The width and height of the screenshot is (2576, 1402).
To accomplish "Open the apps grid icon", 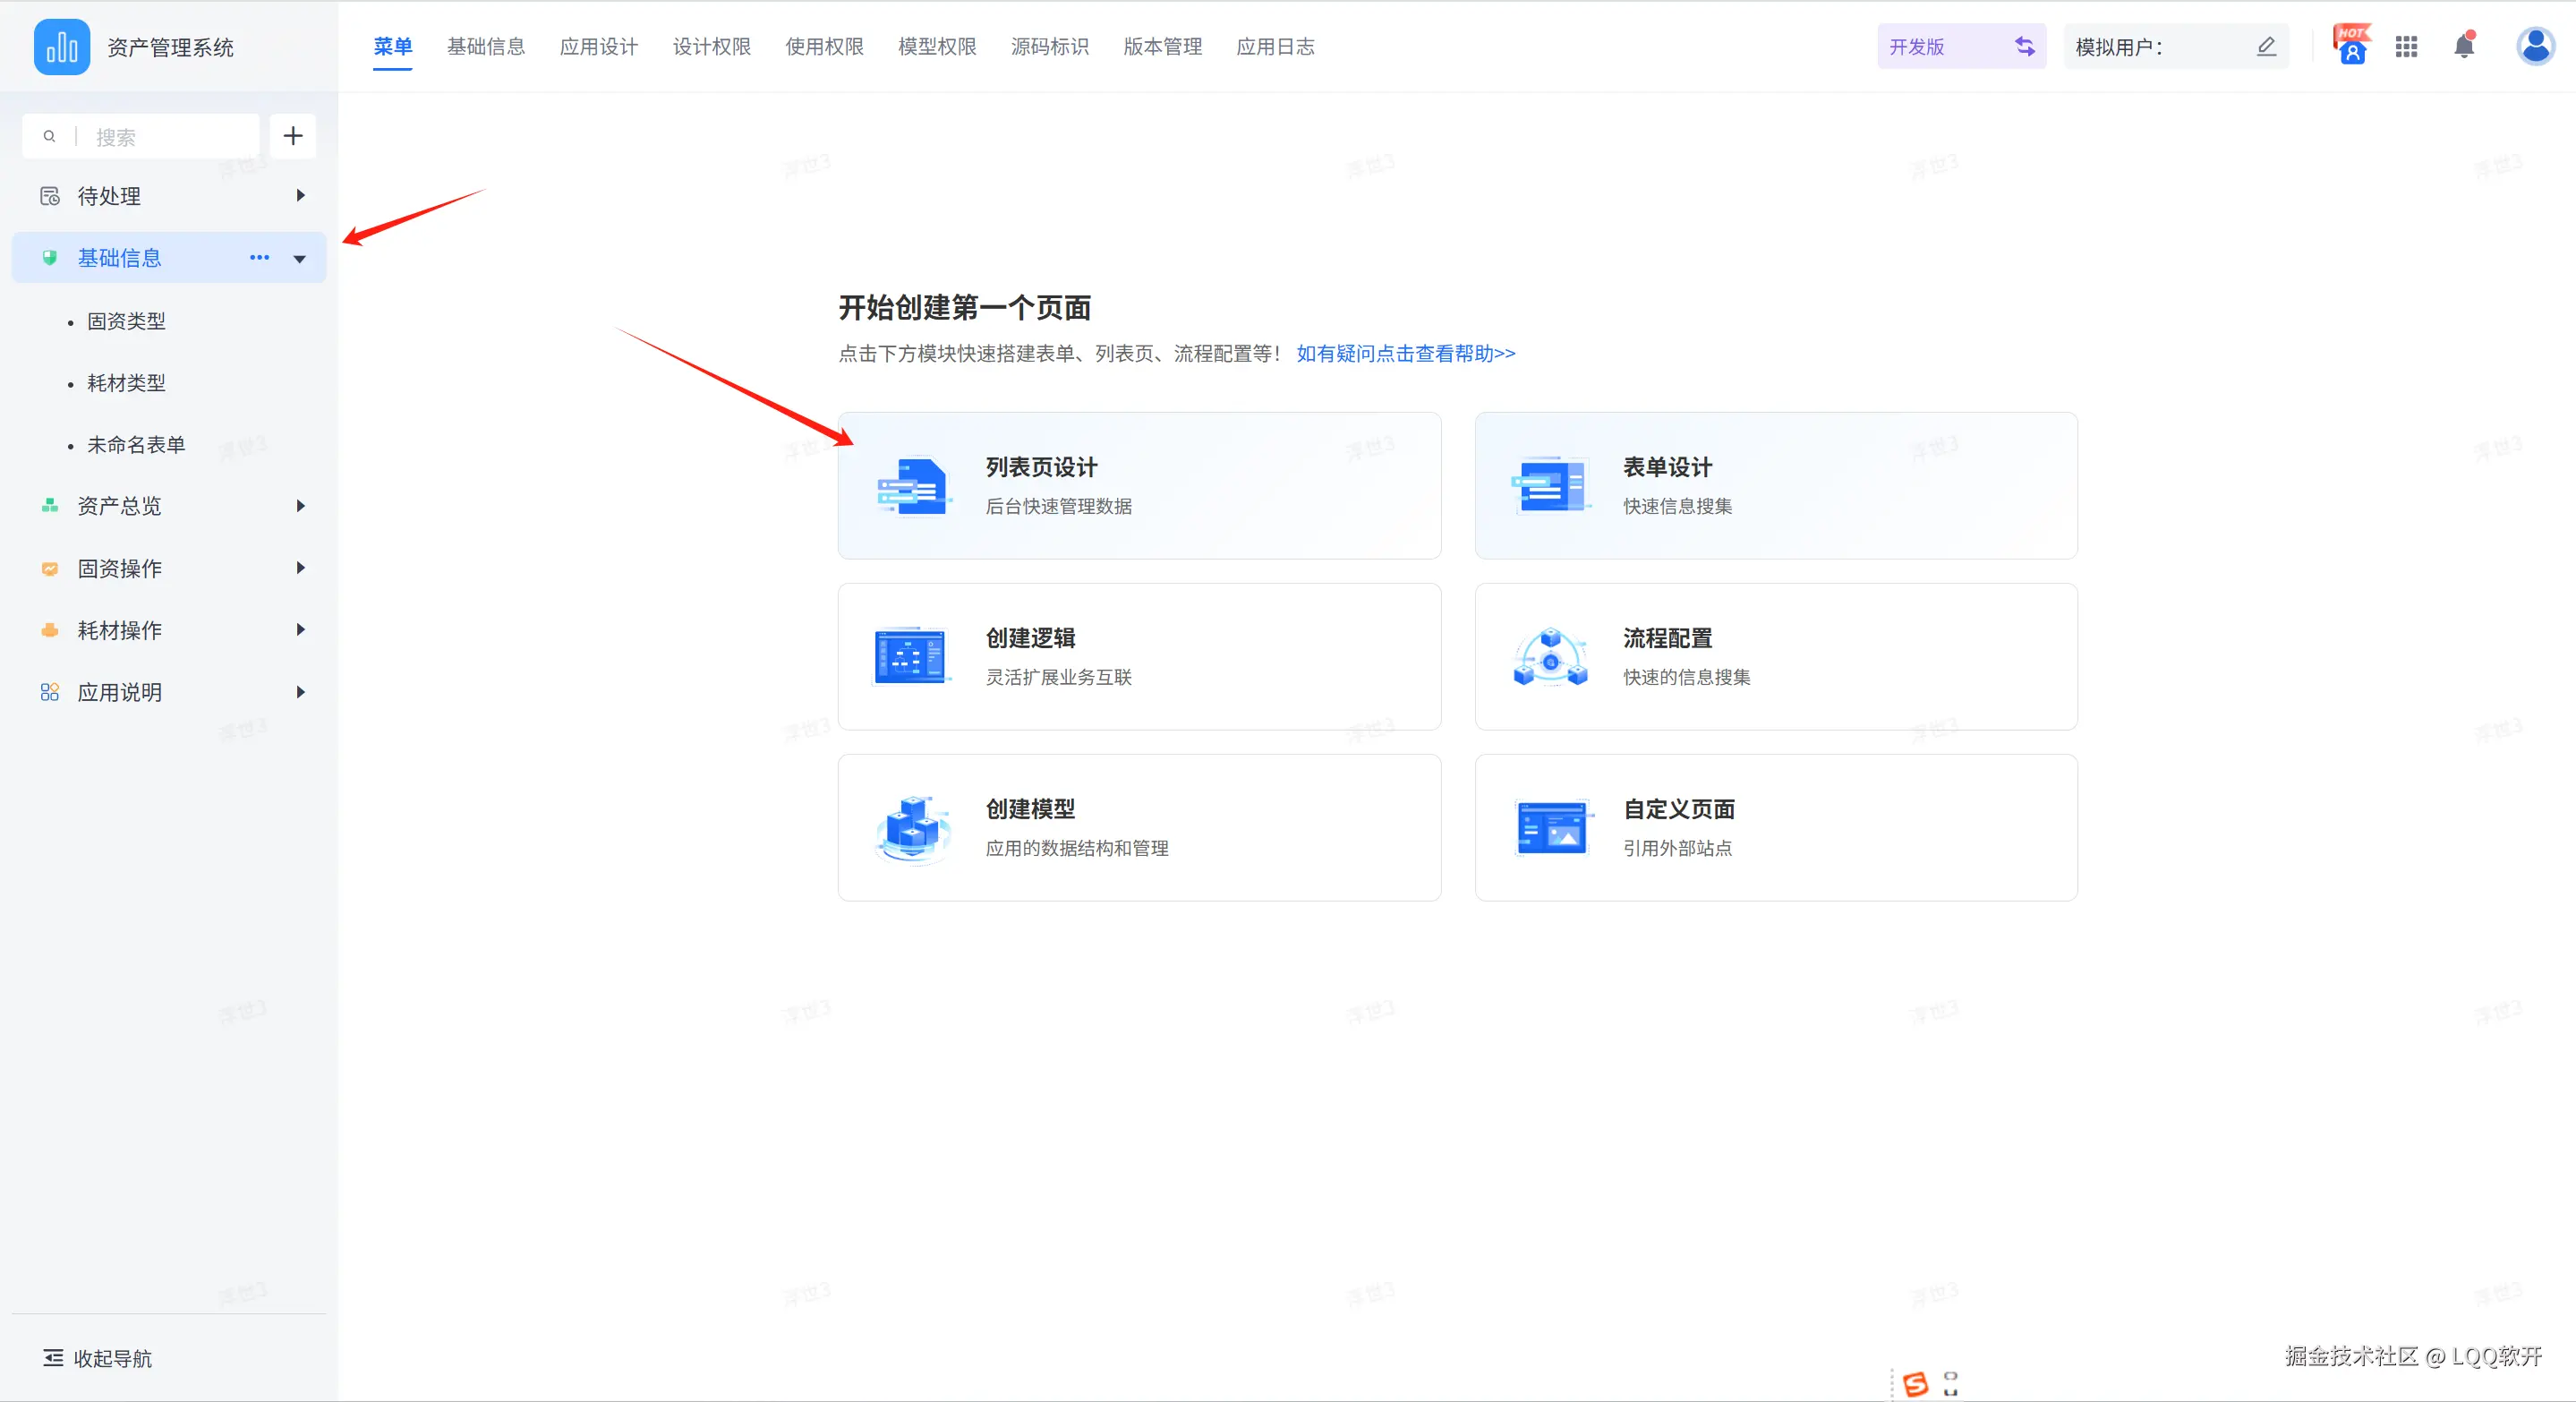I will pos(2406,46).
